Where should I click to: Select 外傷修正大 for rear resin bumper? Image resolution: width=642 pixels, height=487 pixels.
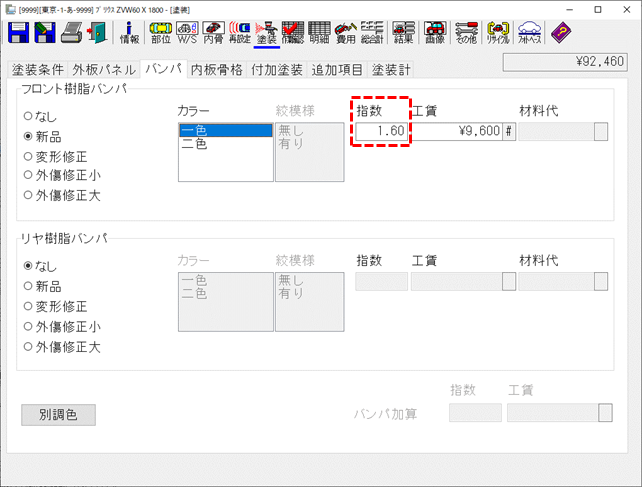(x=28, y=347)
